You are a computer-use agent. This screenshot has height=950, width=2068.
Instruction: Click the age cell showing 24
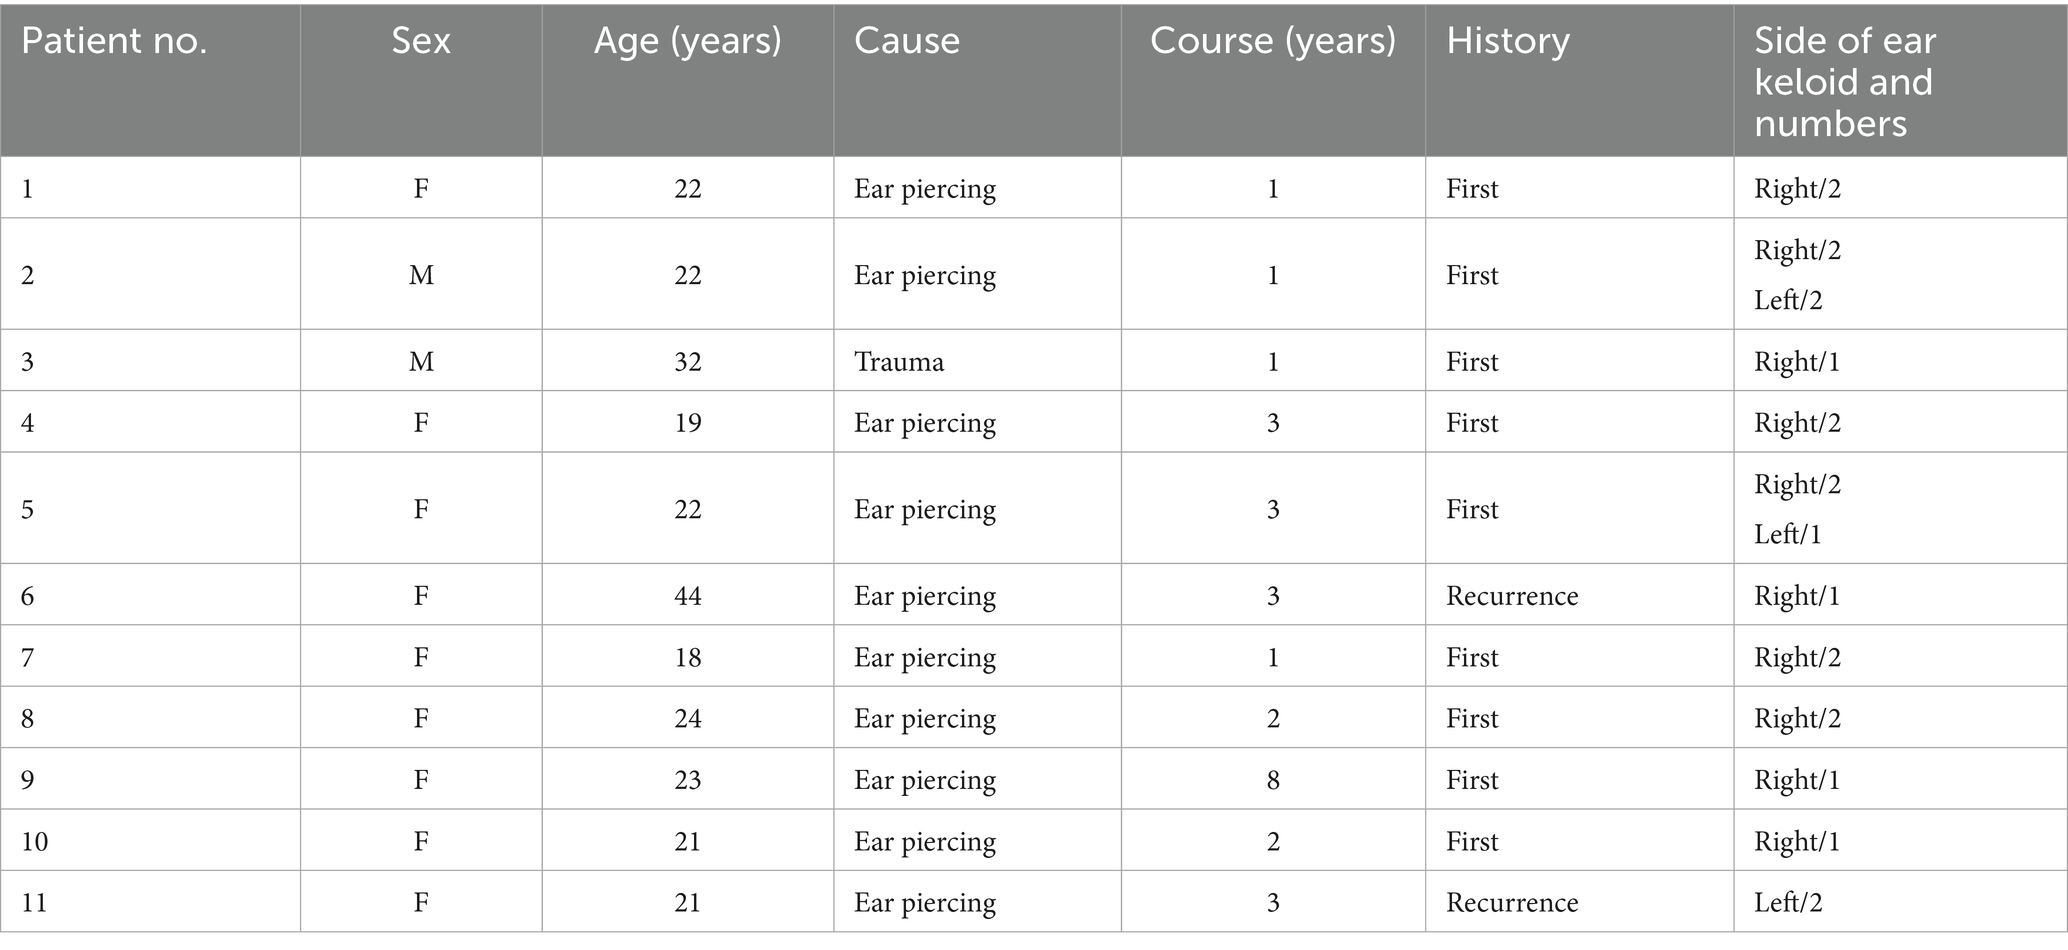pos(687,719)
